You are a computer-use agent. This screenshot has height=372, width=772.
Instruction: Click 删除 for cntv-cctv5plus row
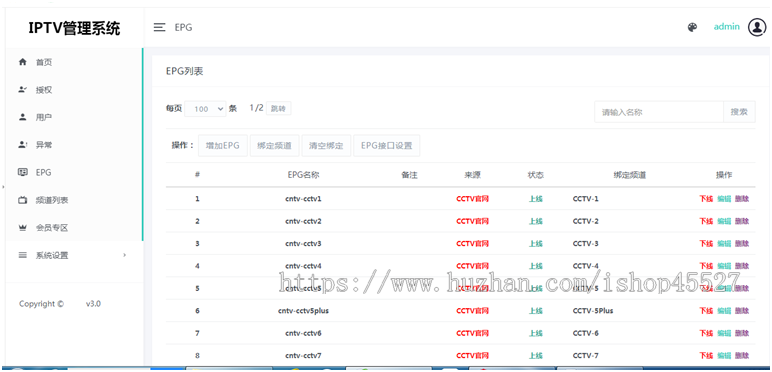pos(742,311)
